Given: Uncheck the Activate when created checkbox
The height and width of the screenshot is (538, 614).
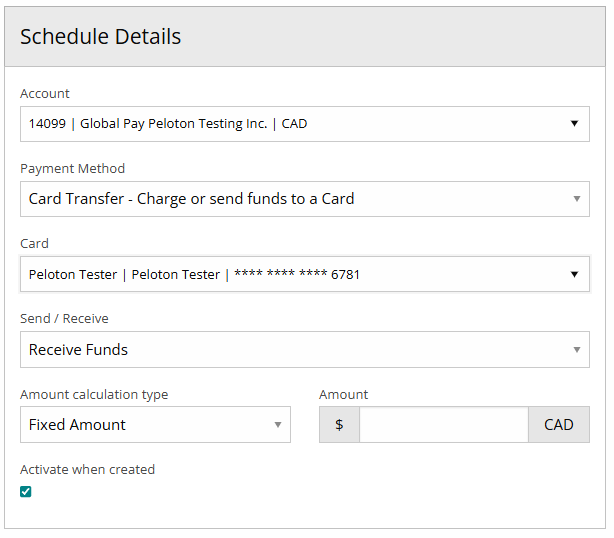Looking at the screenshot, I should (x=26, y=491).
